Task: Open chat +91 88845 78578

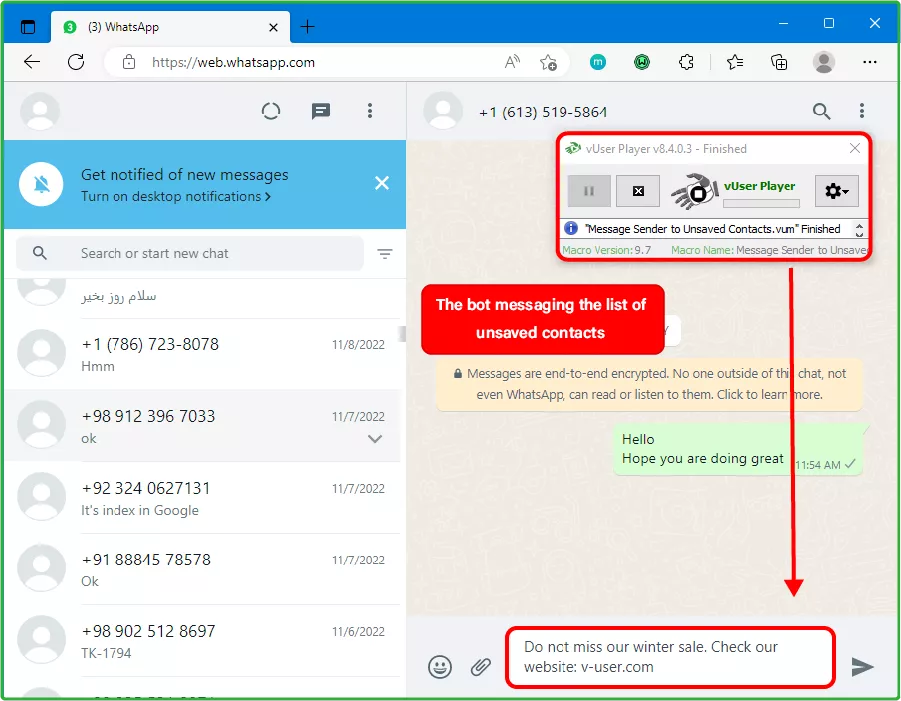Action: point(202,569)
